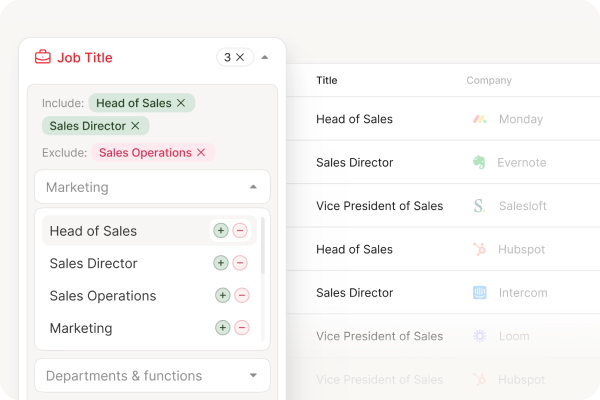Include Head of Sales with plus icon

[x=221, y=231]
